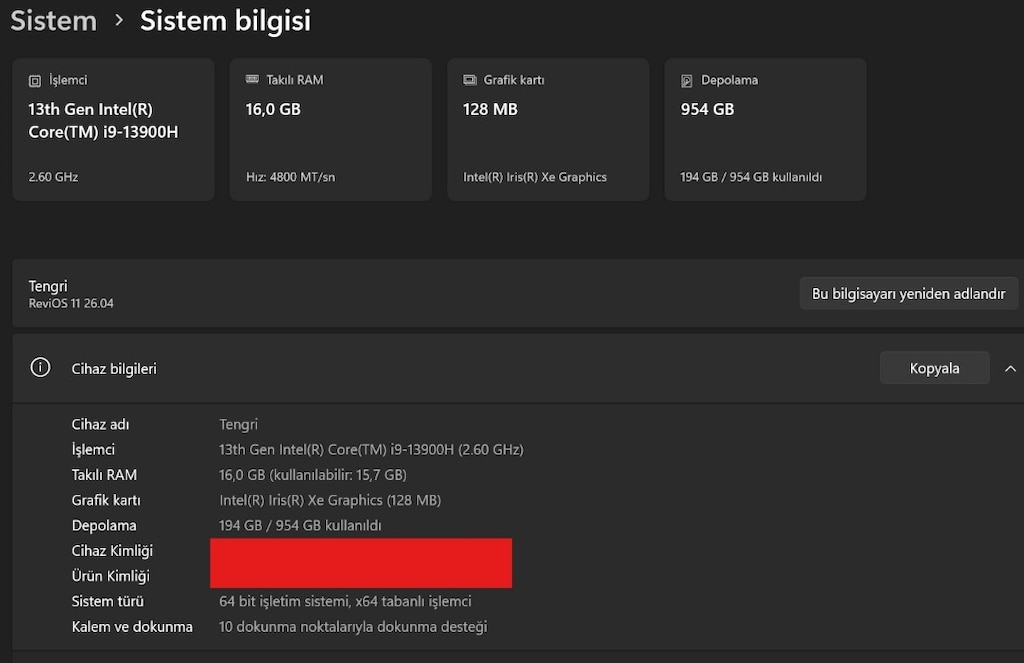This screenshot has width=1024, height=663.
Task: Open the İşlemci i9-13900H summary card
Action: tap(114, 129)
